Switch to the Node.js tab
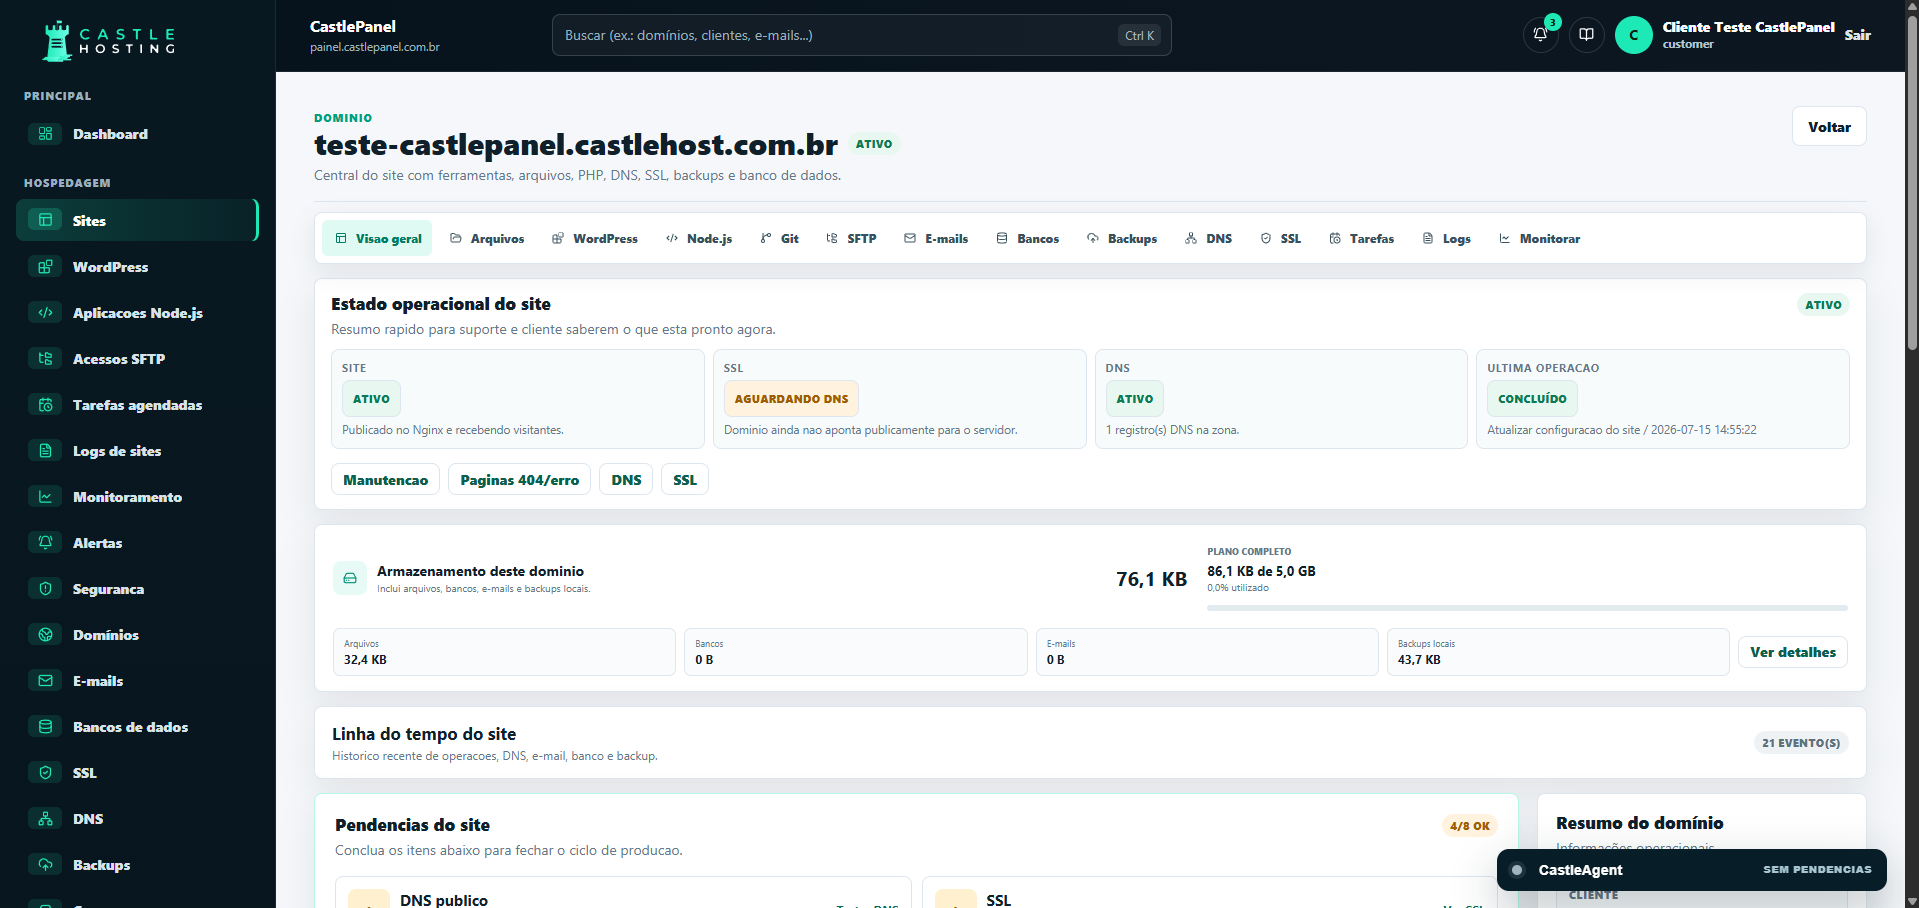 [699, 238]
